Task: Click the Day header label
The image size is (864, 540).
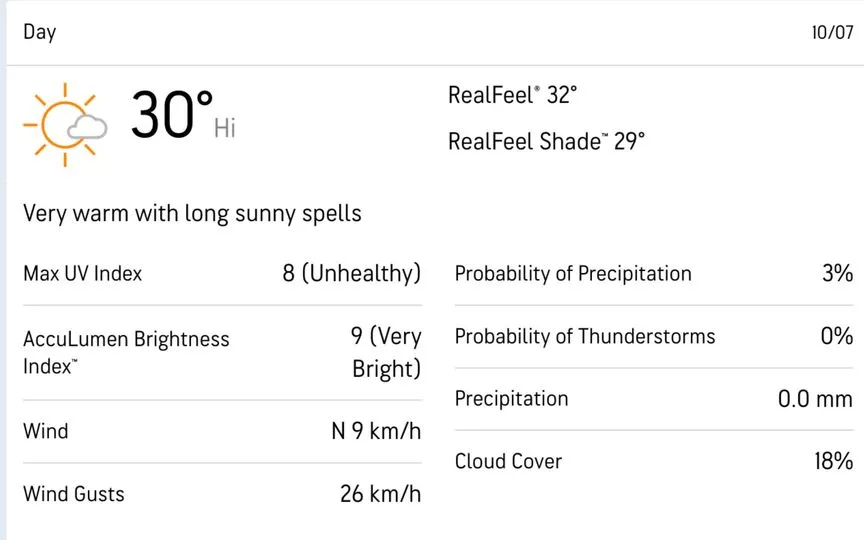Action: pyautogui.click(x=40, y=32)
